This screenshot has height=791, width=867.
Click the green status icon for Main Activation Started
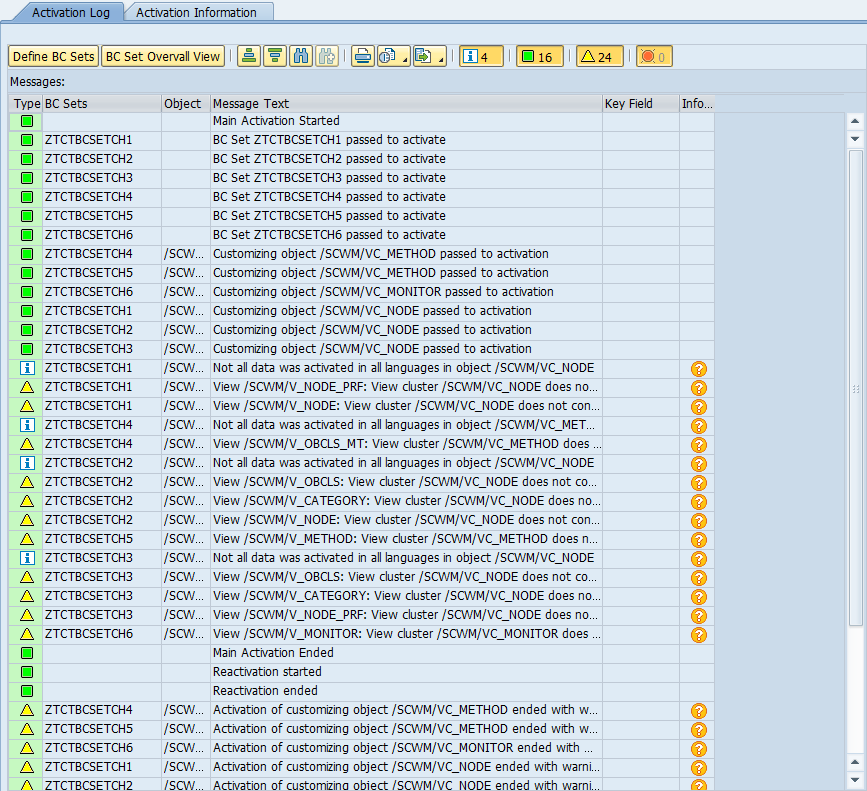27,121
